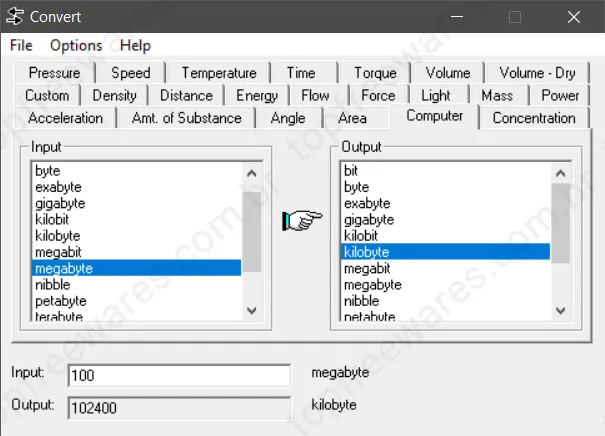Click the active Computer tab

click(434, 116)
